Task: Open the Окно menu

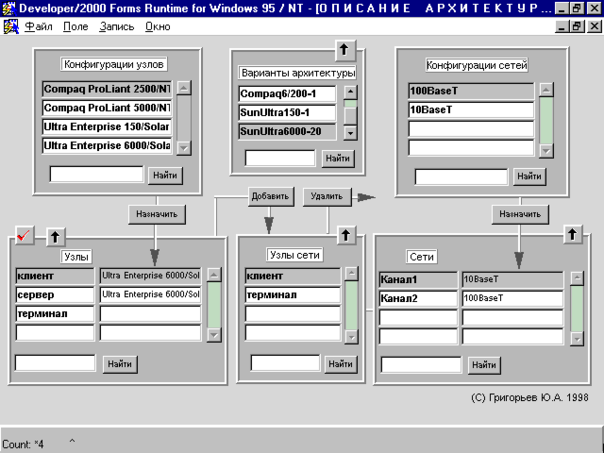Action: tap(158, 27)
